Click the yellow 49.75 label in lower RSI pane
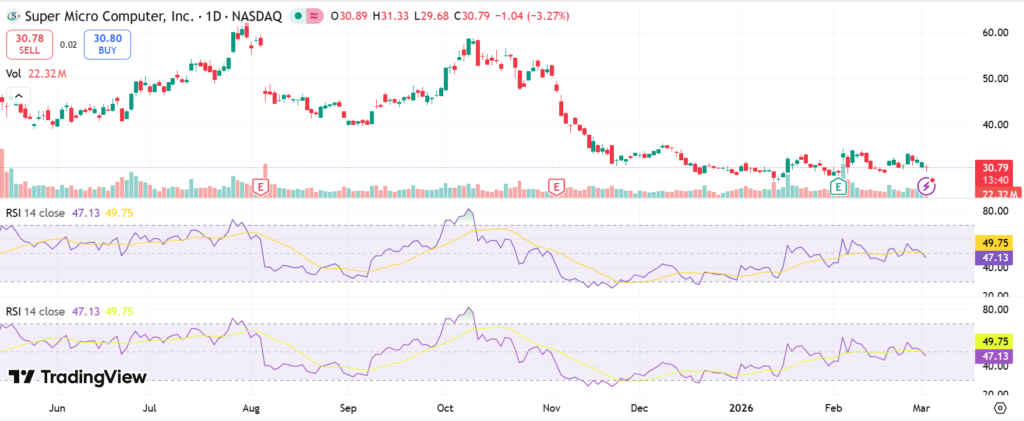1024x421 pixels. coord(995,341)
